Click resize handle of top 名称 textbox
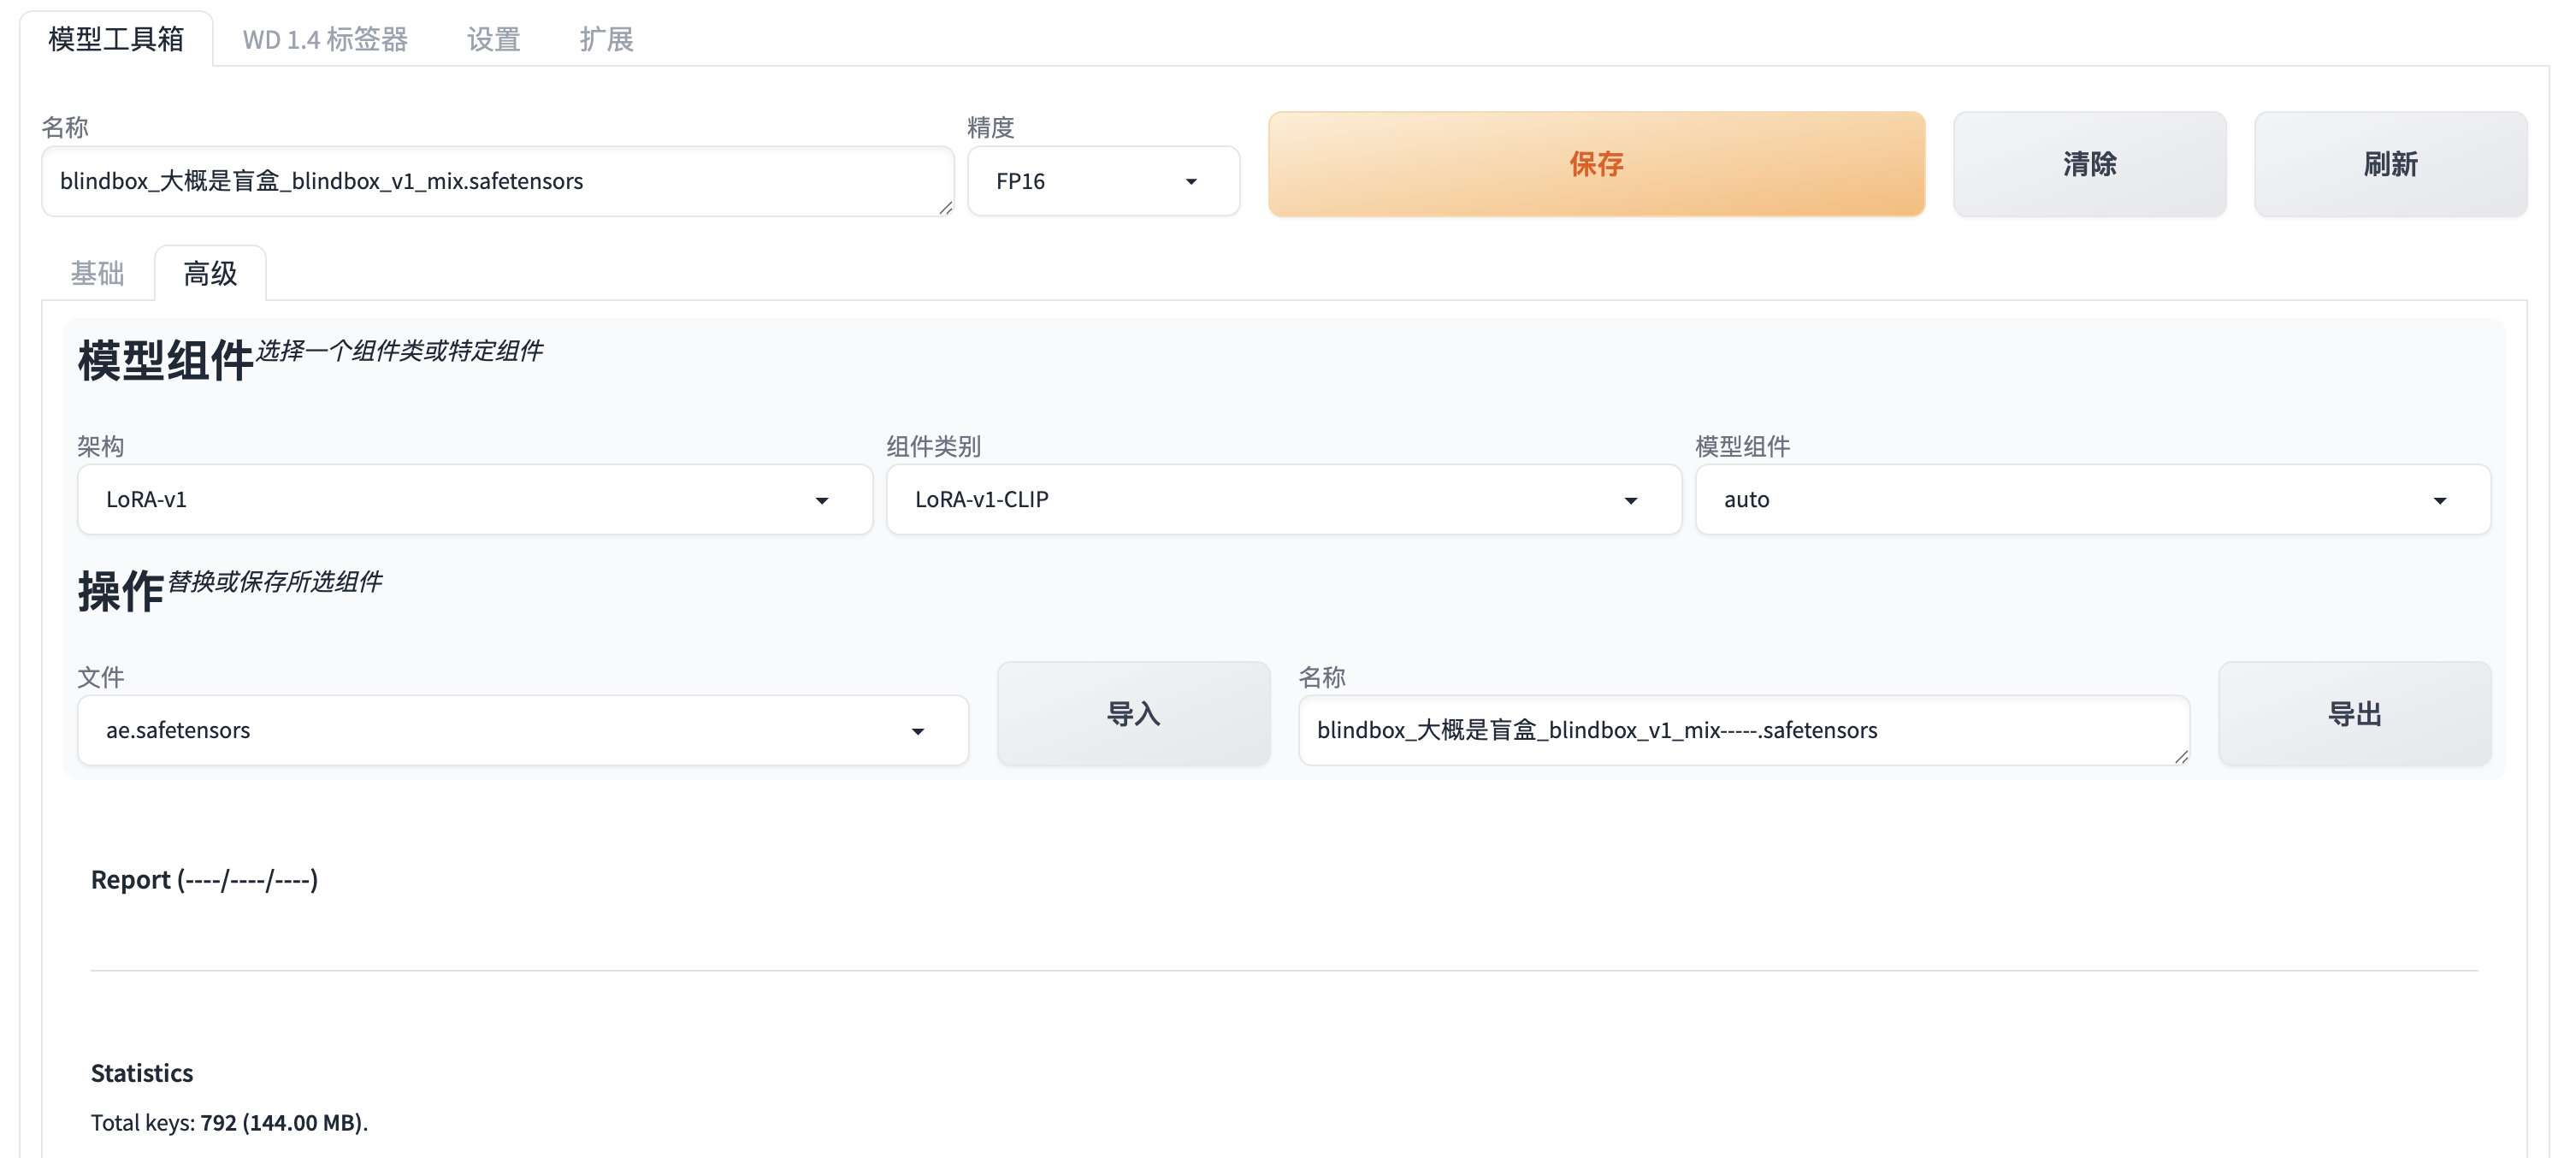Image resolution: width=2576 pixels, height=1158 pixels. tap(945, 208)
